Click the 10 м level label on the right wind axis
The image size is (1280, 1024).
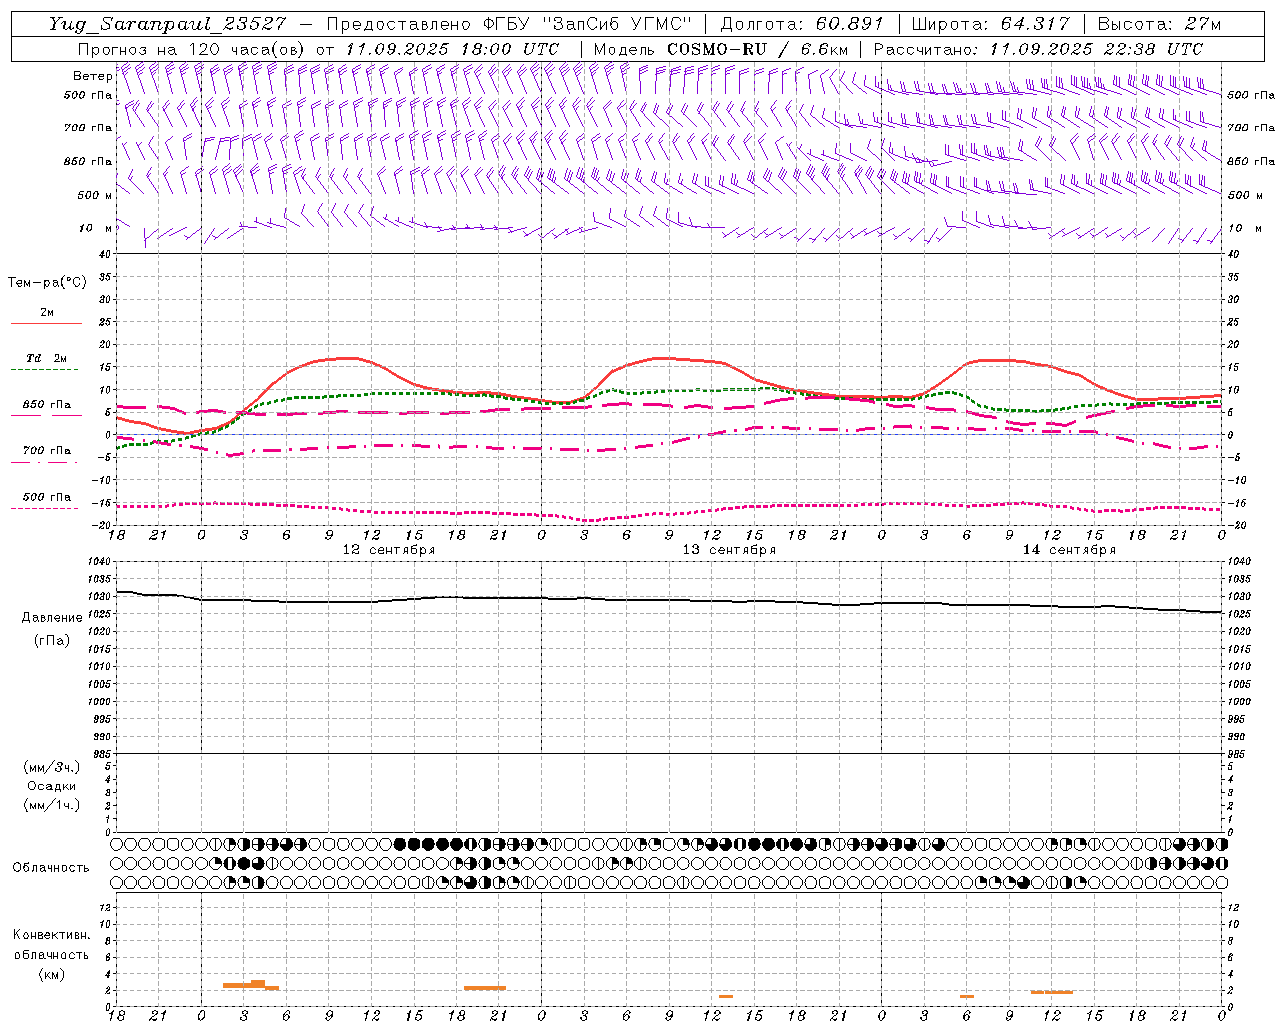point(1243,228)
